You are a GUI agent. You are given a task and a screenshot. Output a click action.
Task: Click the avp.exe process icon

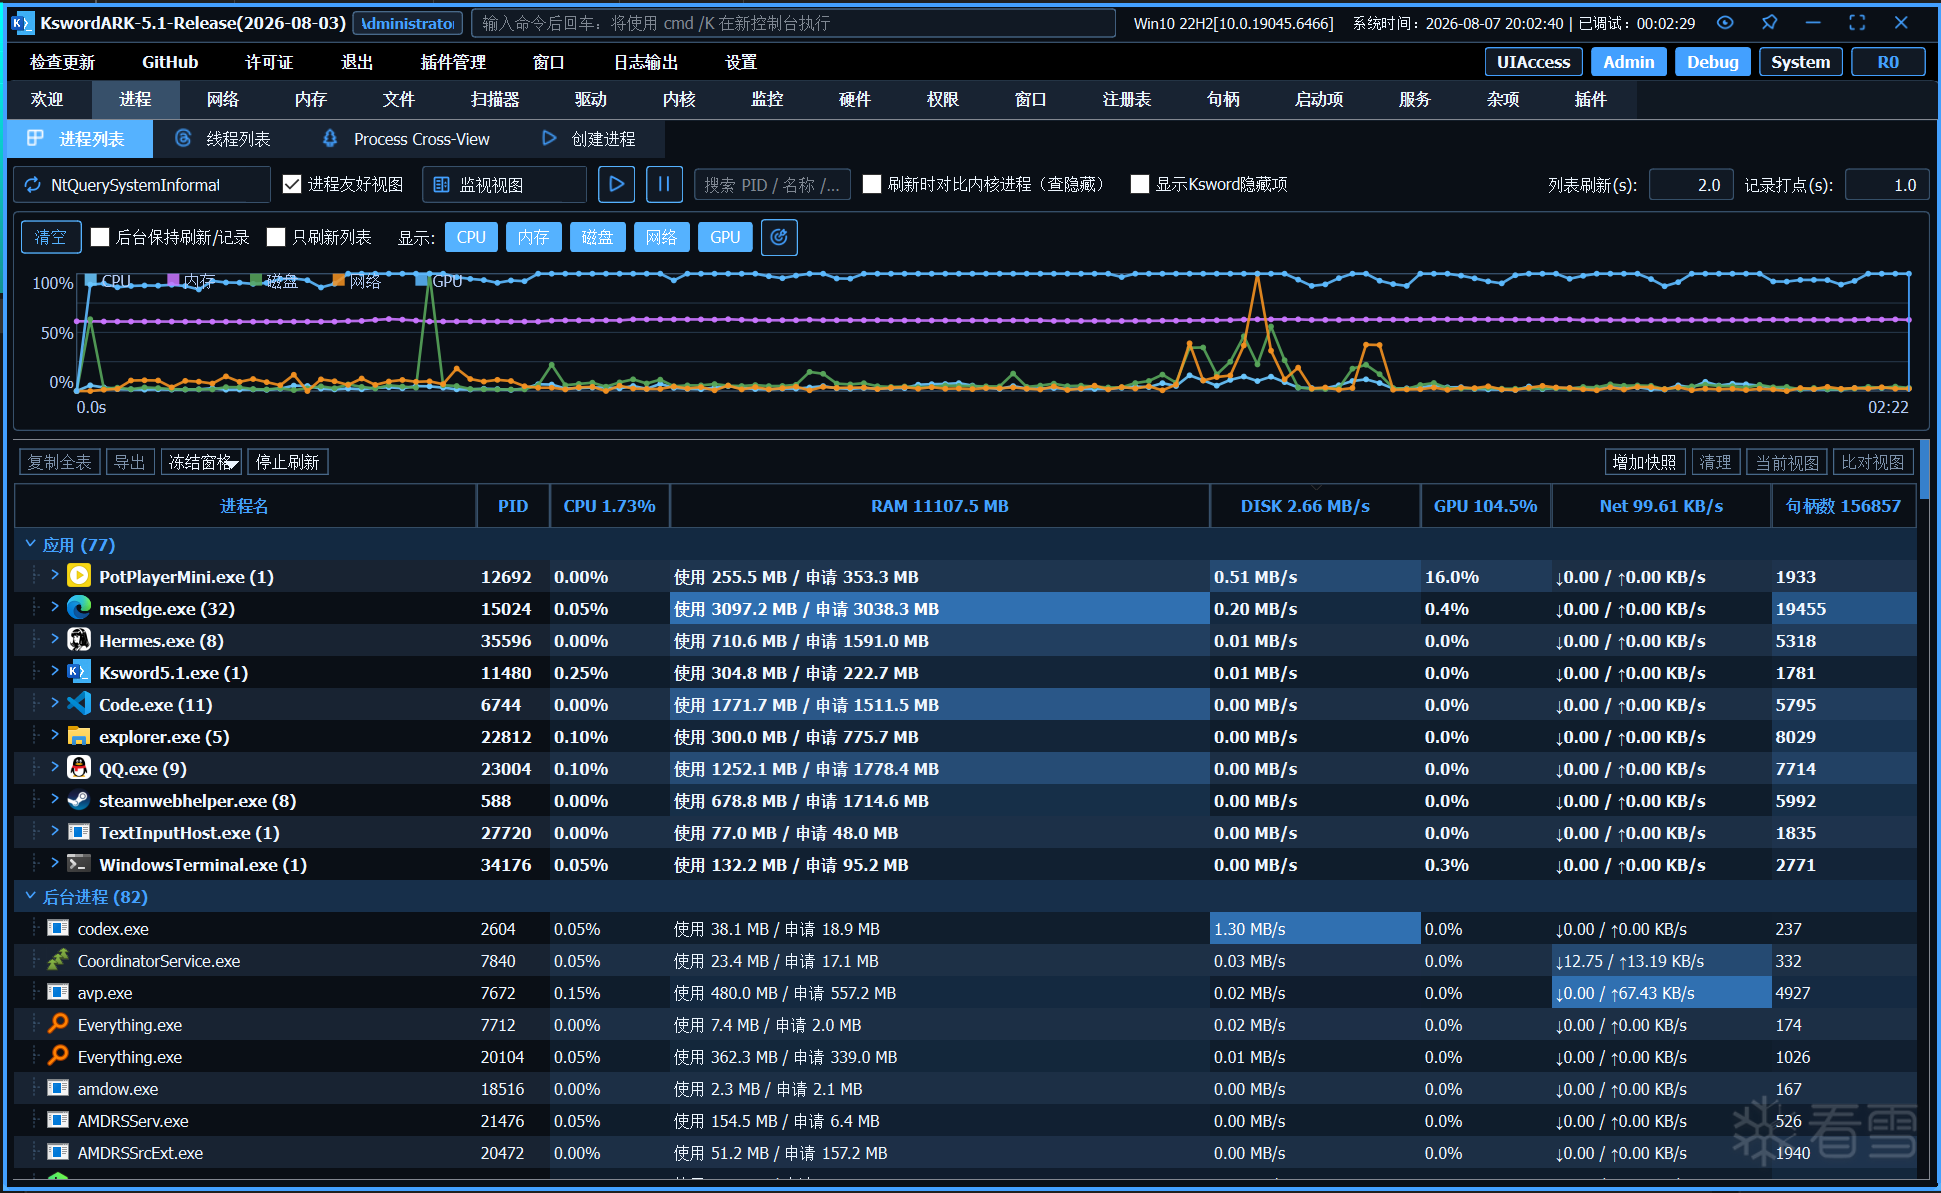click(x=58, y=992)
